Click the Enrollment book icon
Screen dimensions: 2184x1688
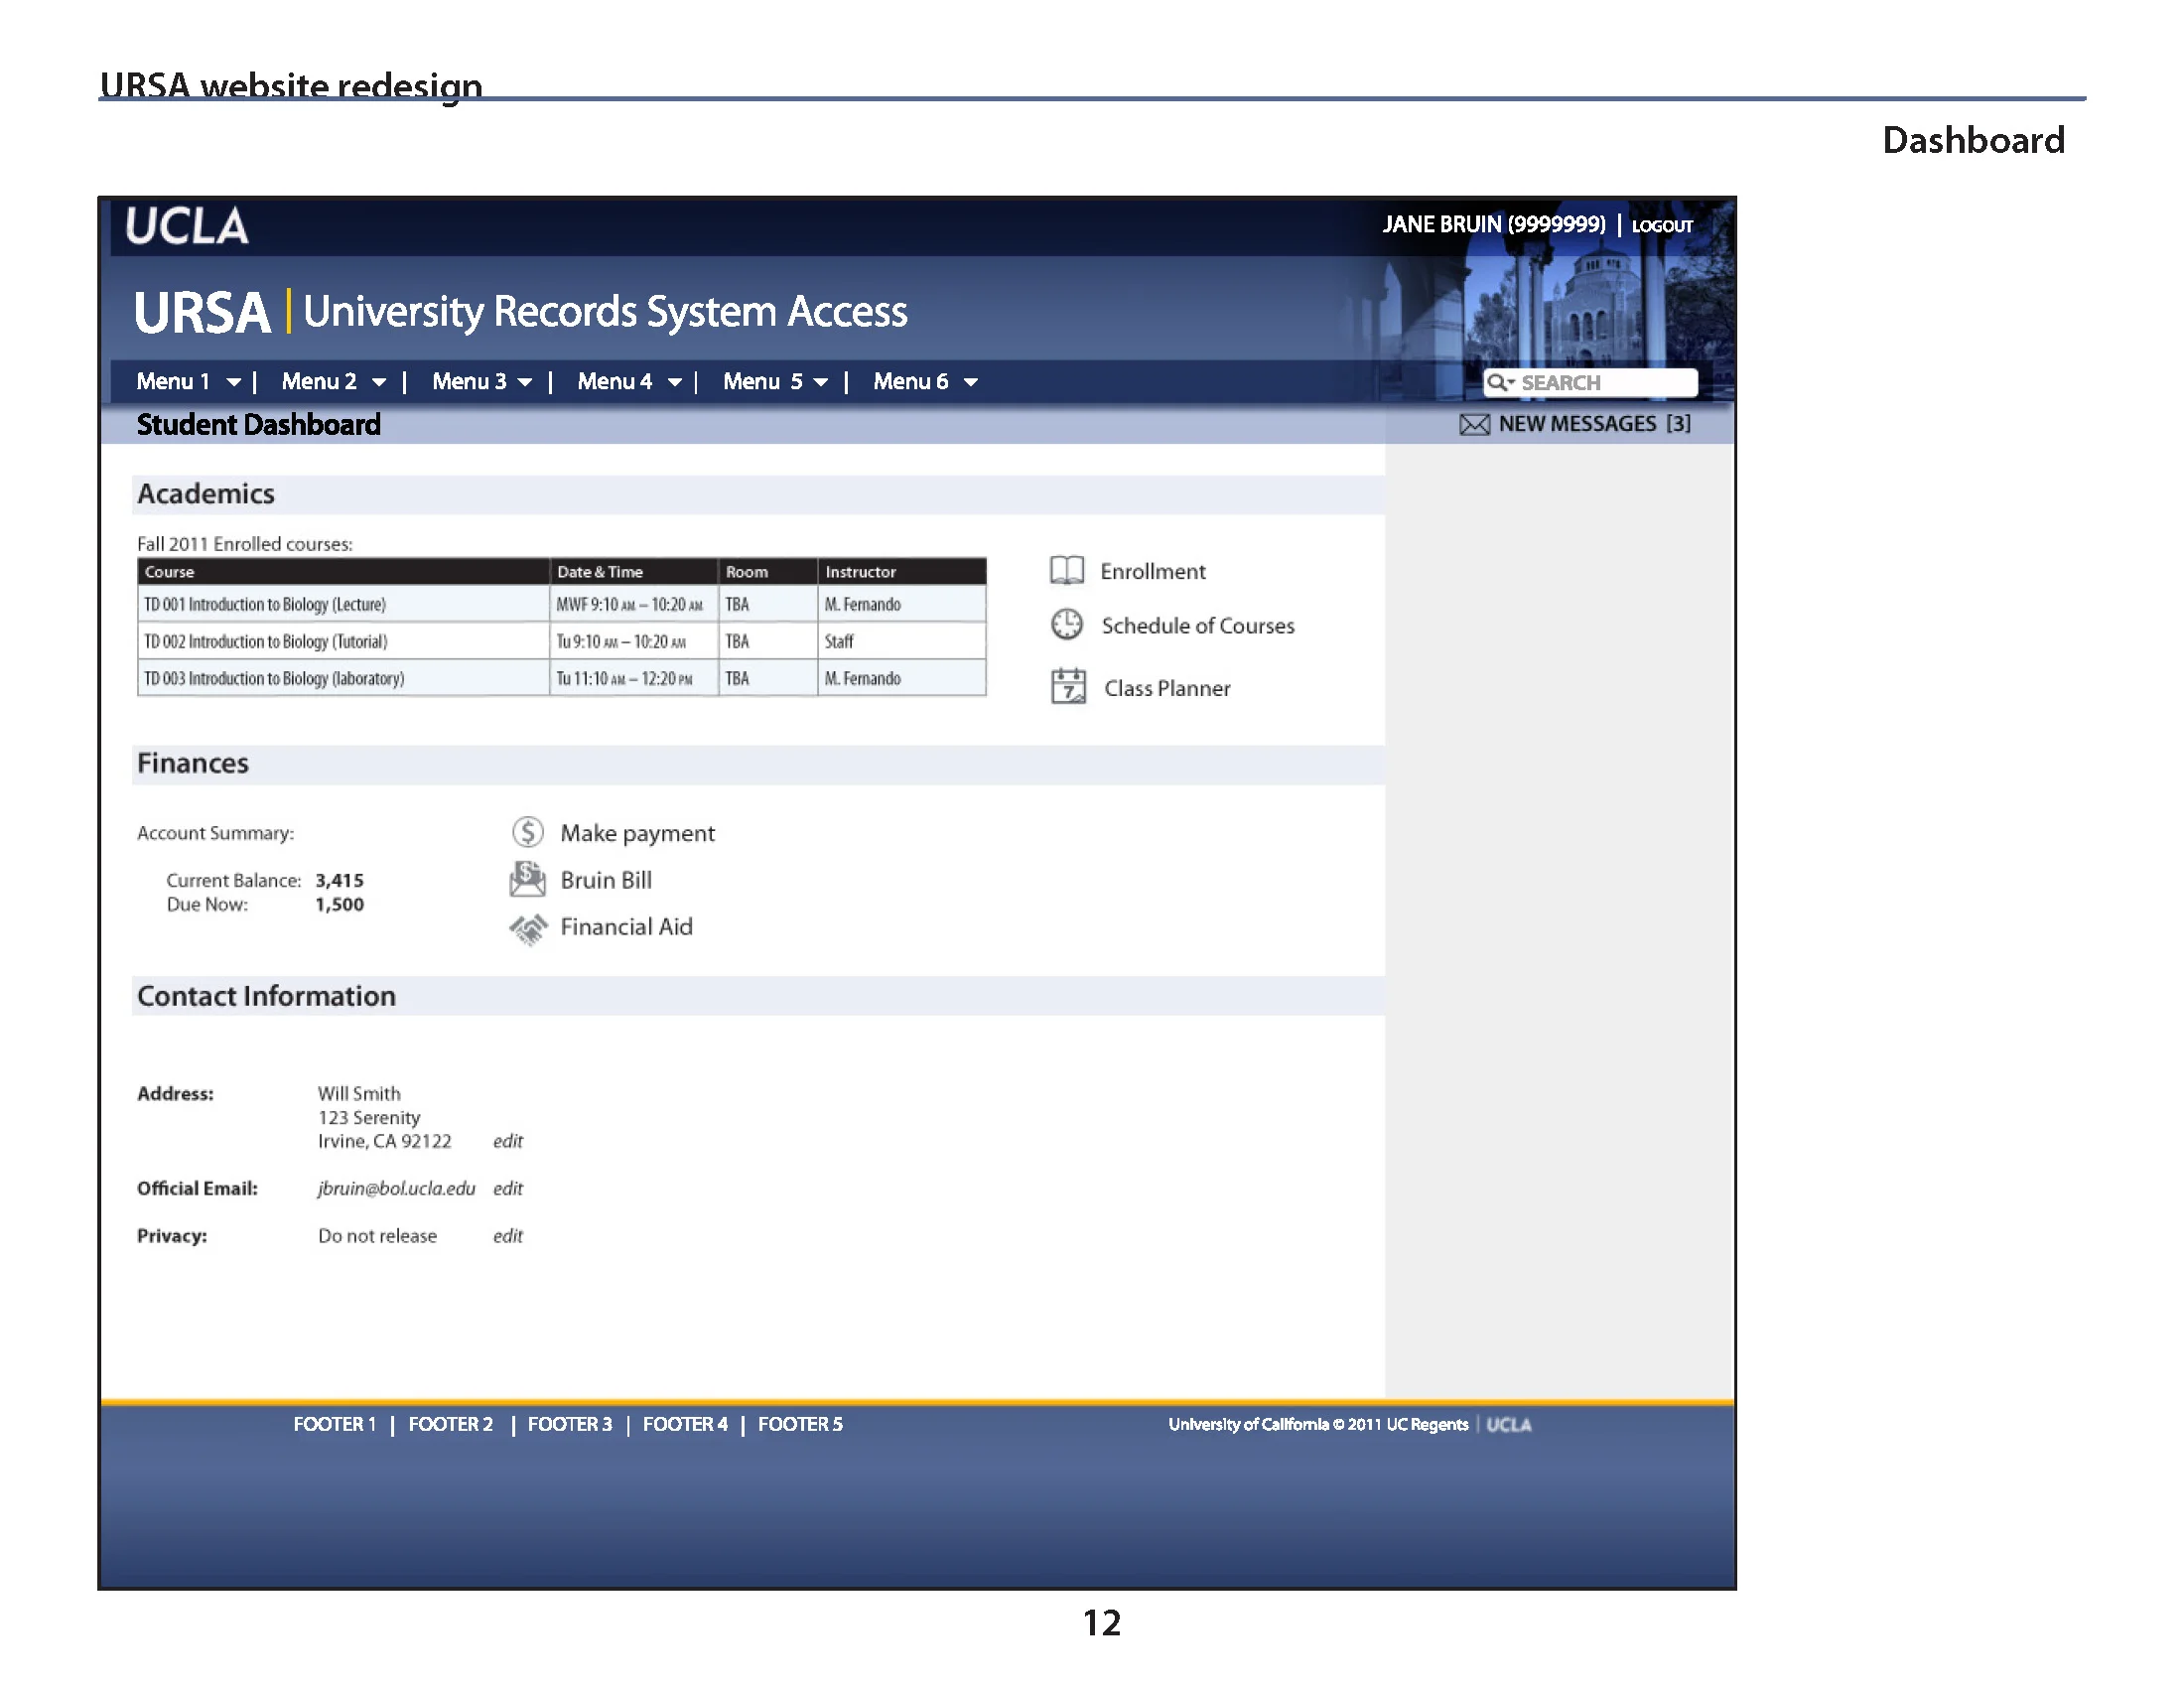(1067, 570)
